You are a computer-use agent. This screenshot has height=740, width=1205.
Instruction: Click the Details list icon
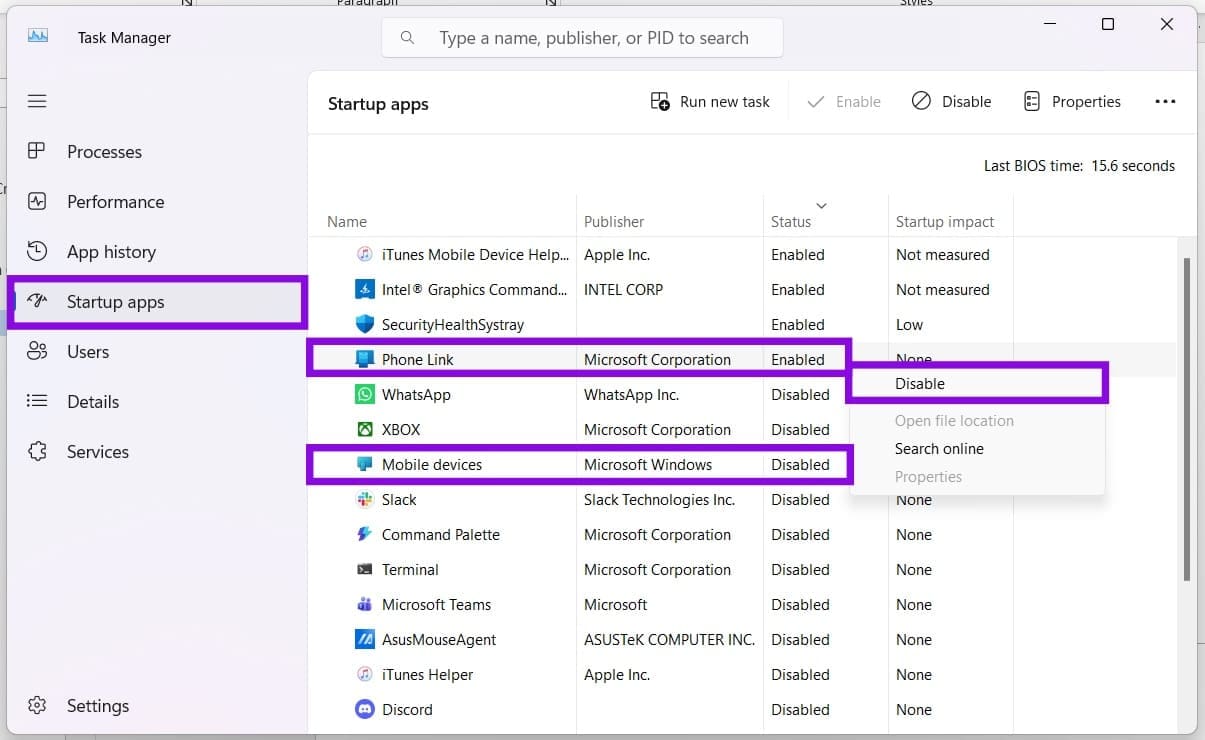coord(37,401)
